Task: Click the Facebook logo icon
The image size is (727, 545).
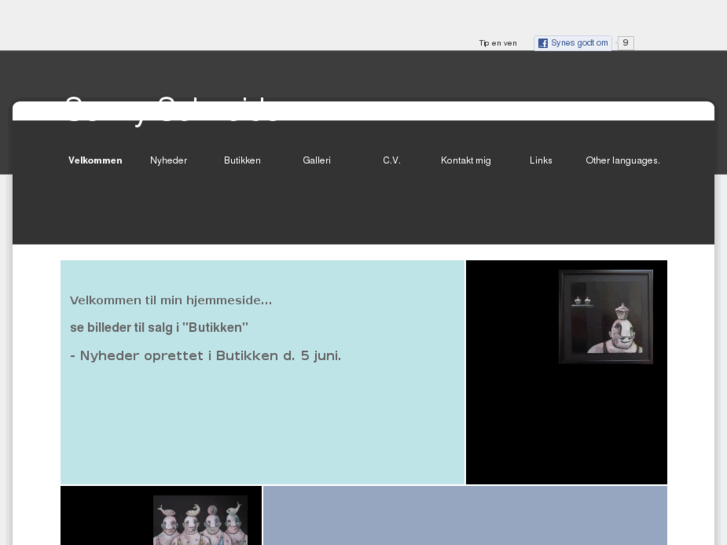Action: tap(543, 43)
